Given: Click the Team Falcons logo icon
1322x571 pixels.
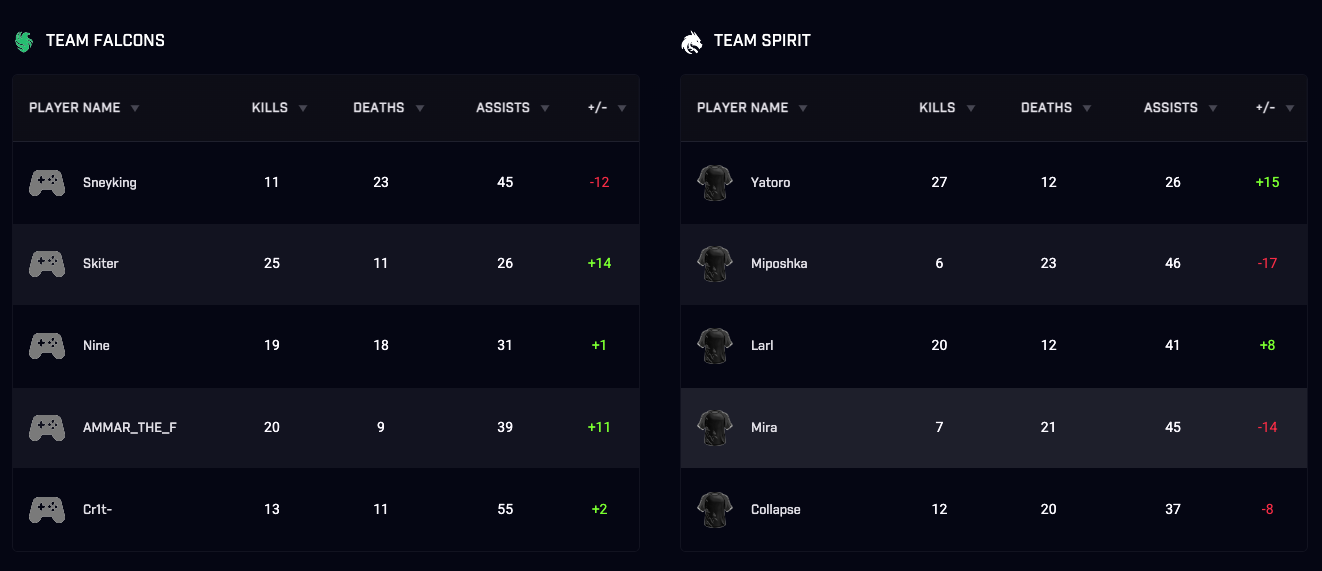Looking at the screenshot, I should click(24, 41).
